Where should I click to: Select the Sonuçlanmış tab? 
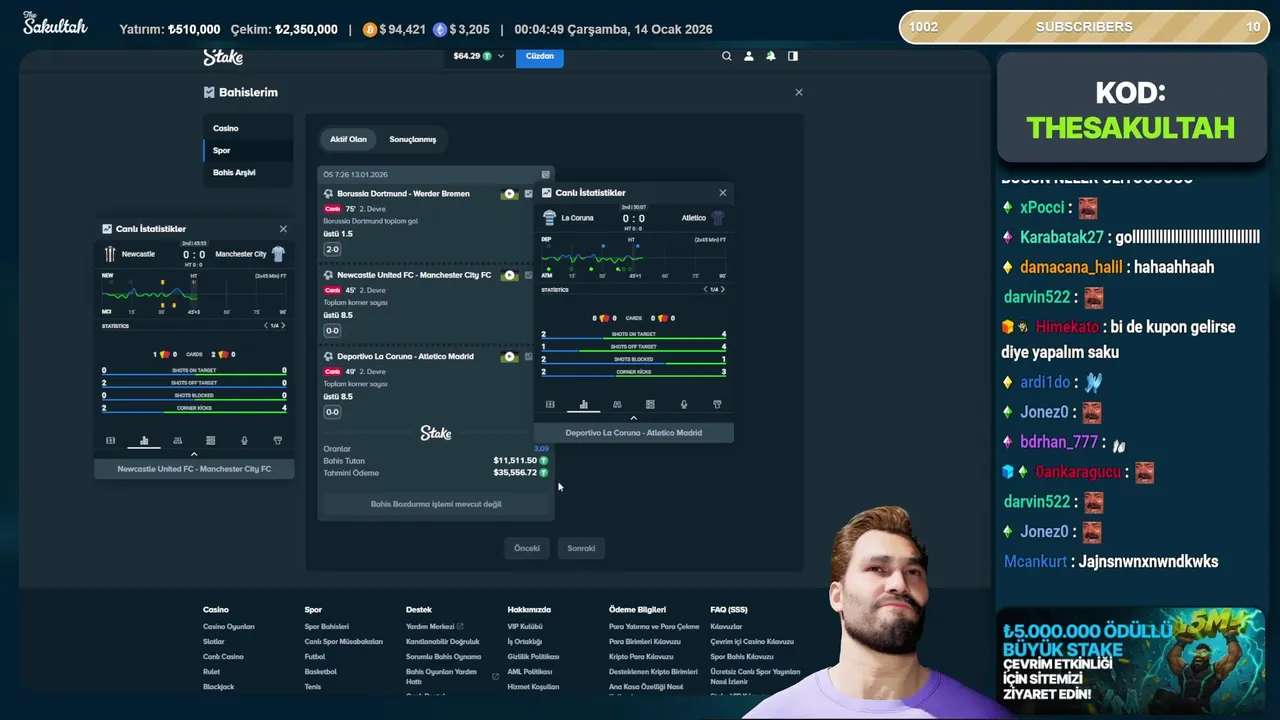(412, 139)
